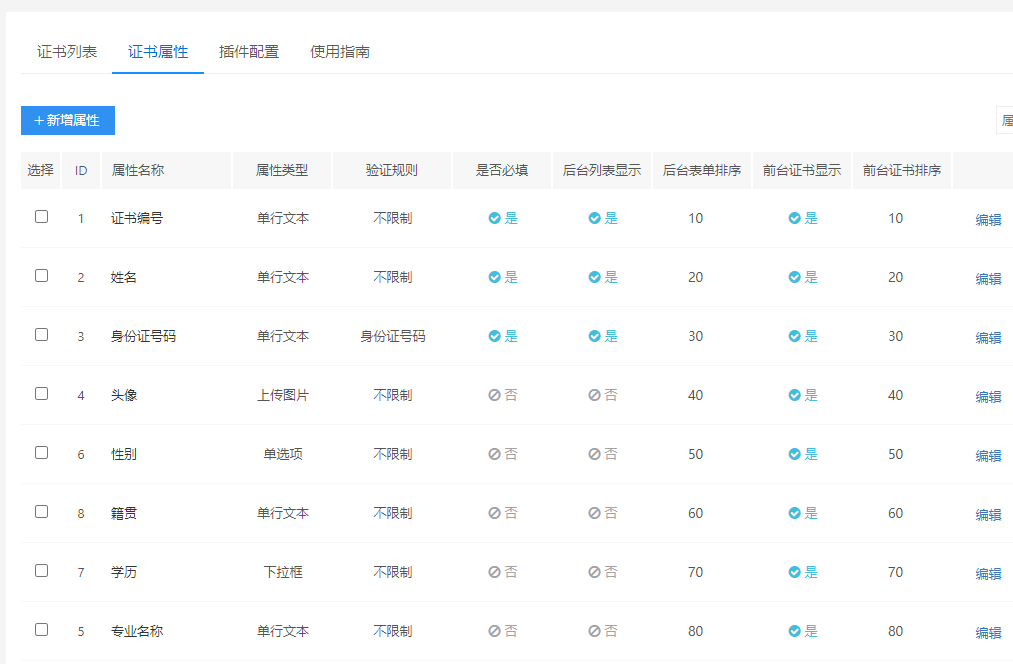
Task: Select the 证书属性 tab
Action: point(158,52)
